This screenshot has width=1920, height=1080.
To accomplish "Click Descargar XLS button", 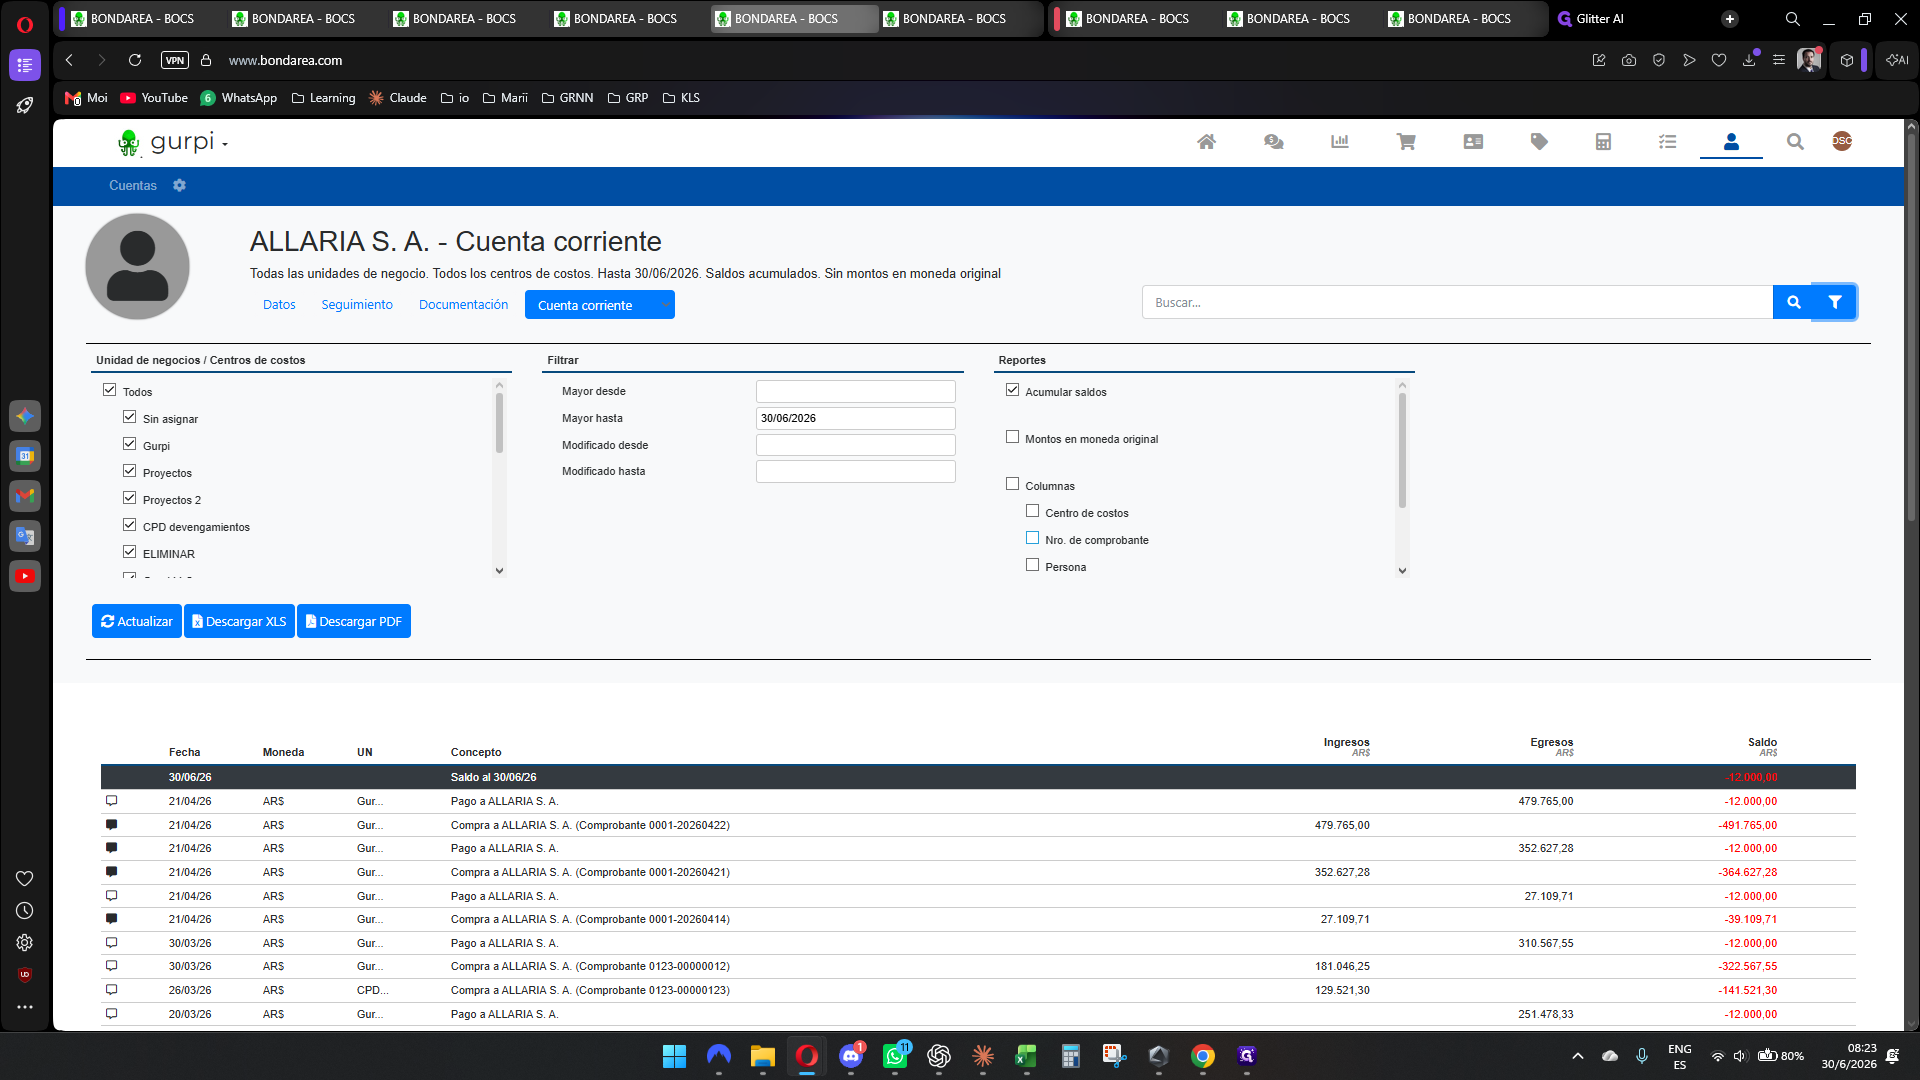I will 239,621.
